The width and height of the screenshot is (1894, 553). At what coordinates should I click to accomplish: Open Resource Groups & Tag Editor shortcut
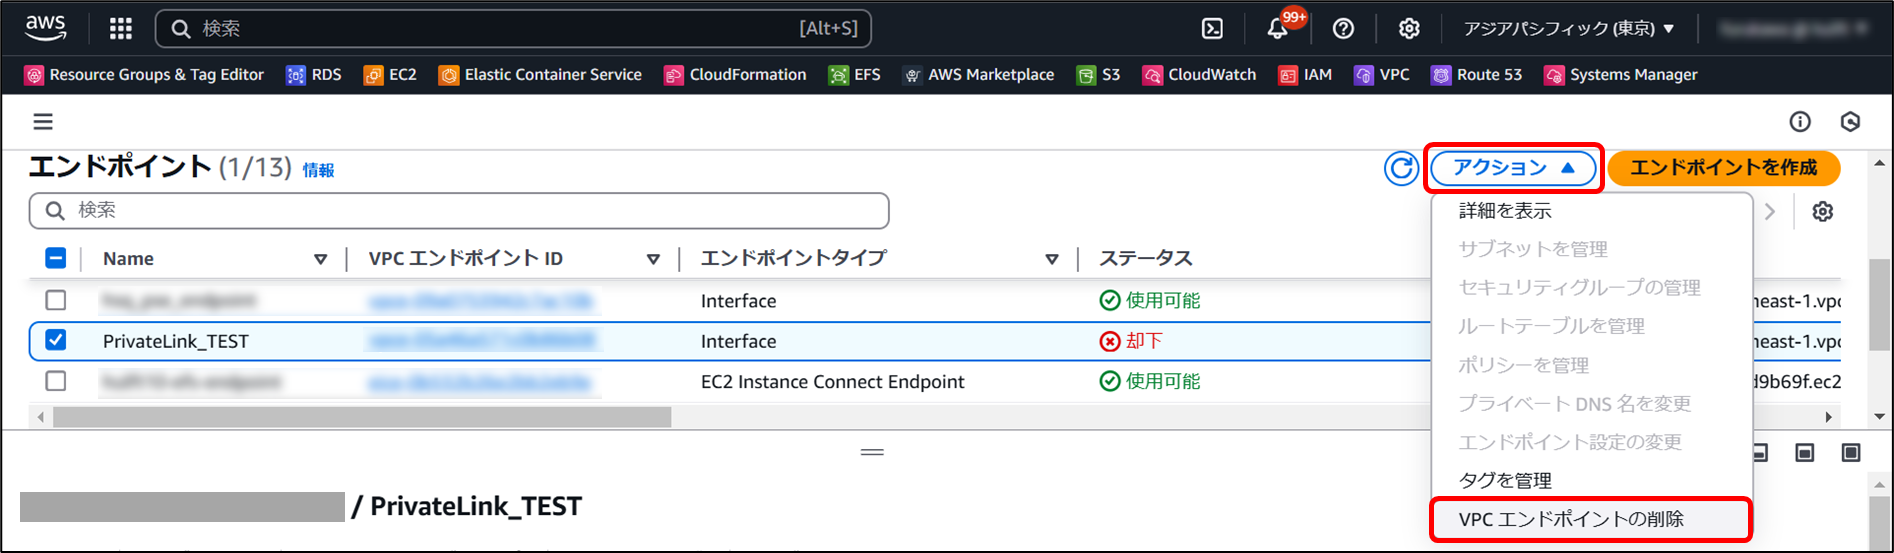144,75
